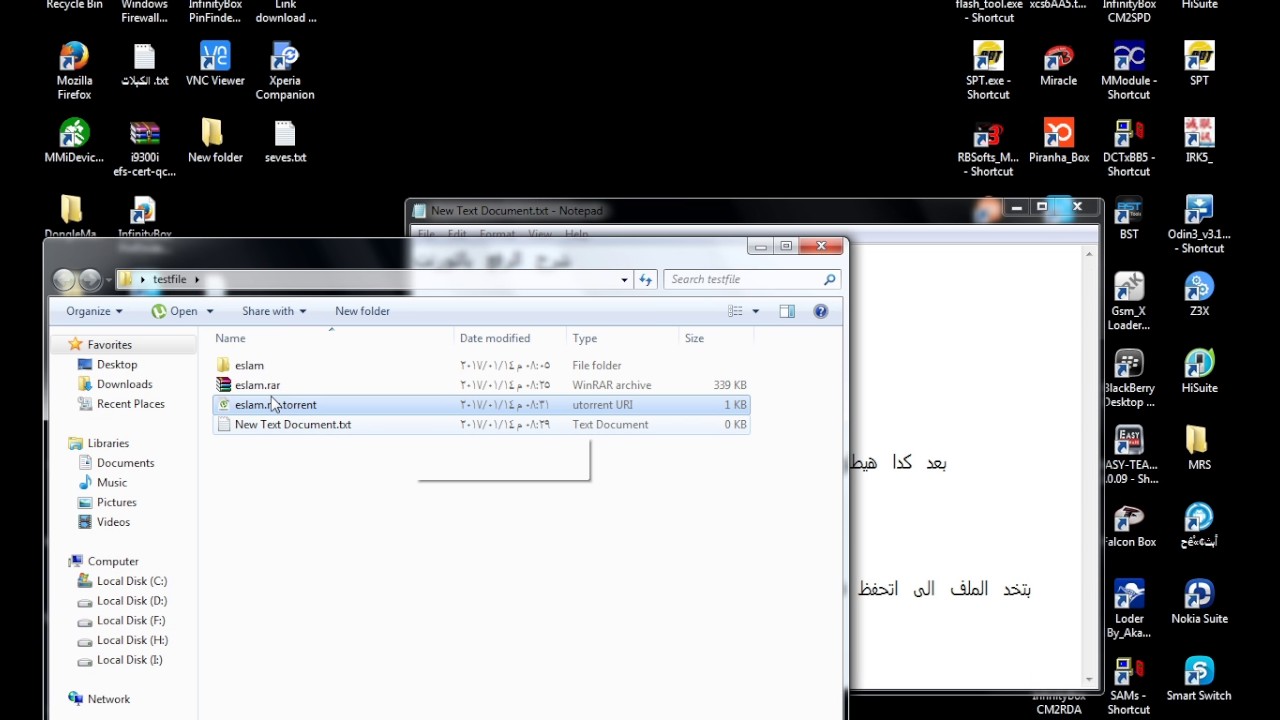Open MMiDevice desktop shortcut

tap(74, 141)
